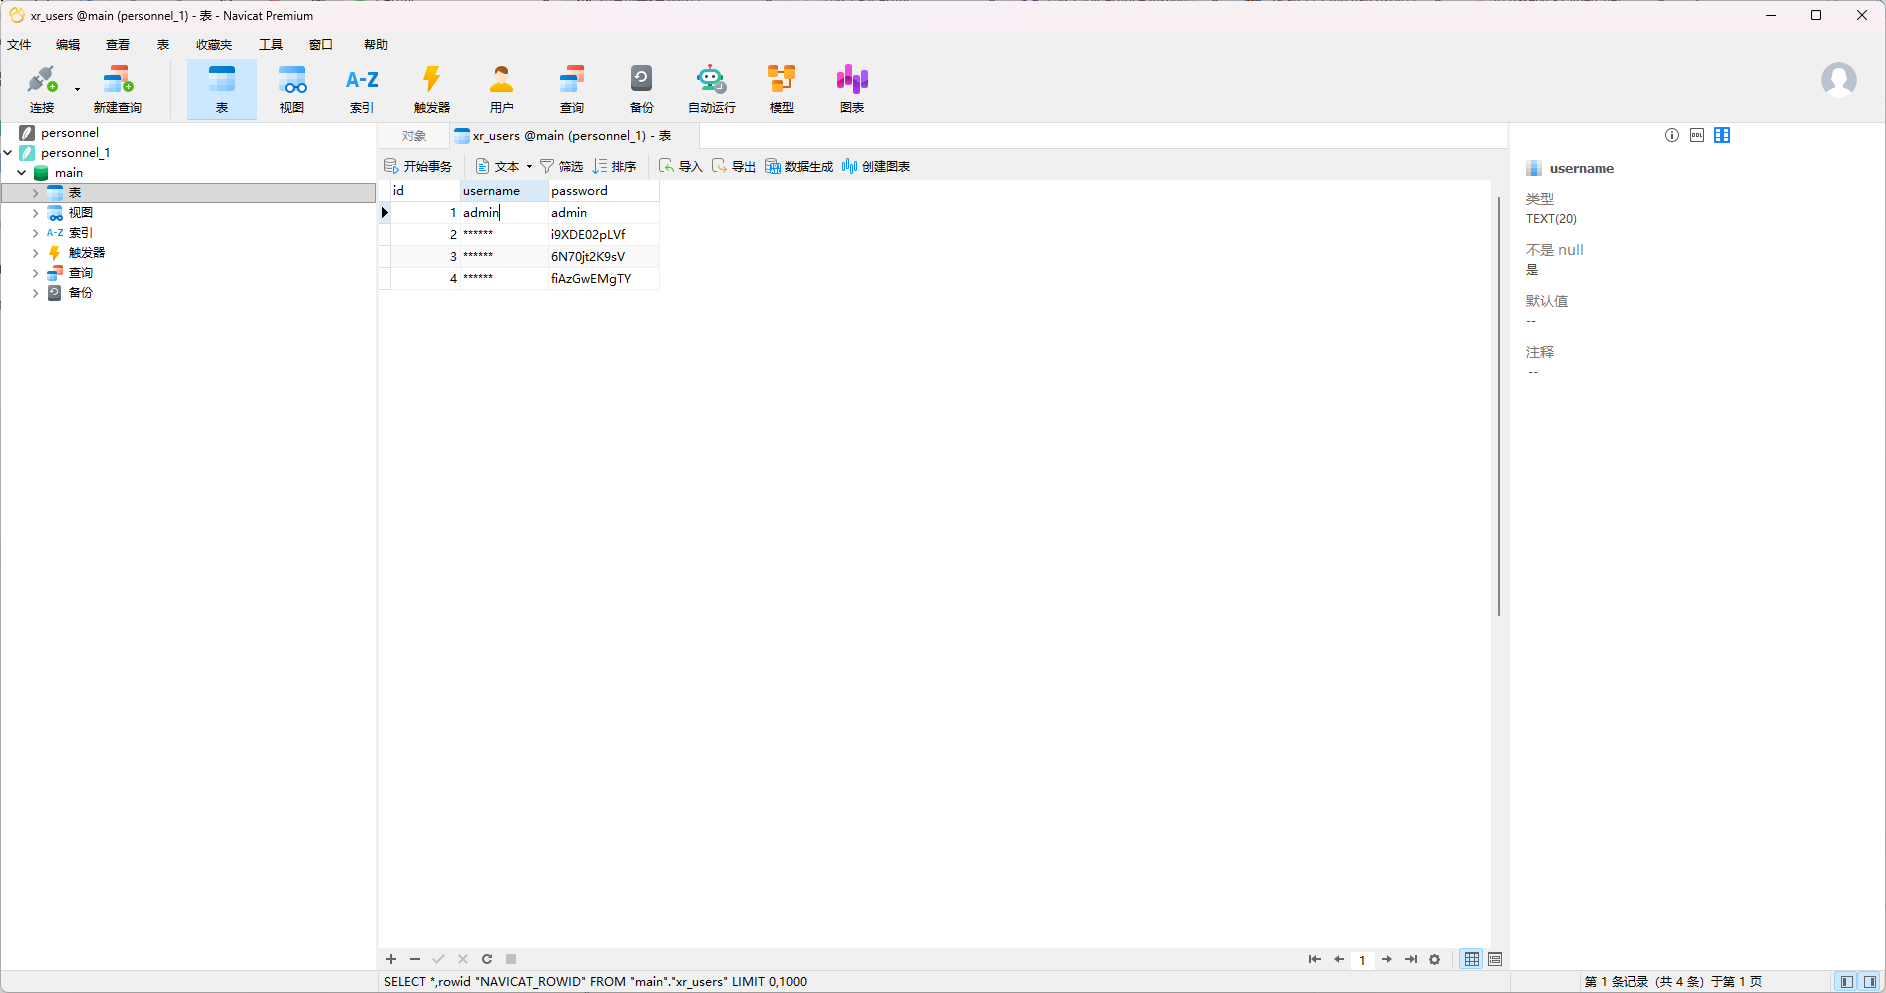Switch to form view at bottom right
The image size is (1886, 993).
(x=1495, y=959)
